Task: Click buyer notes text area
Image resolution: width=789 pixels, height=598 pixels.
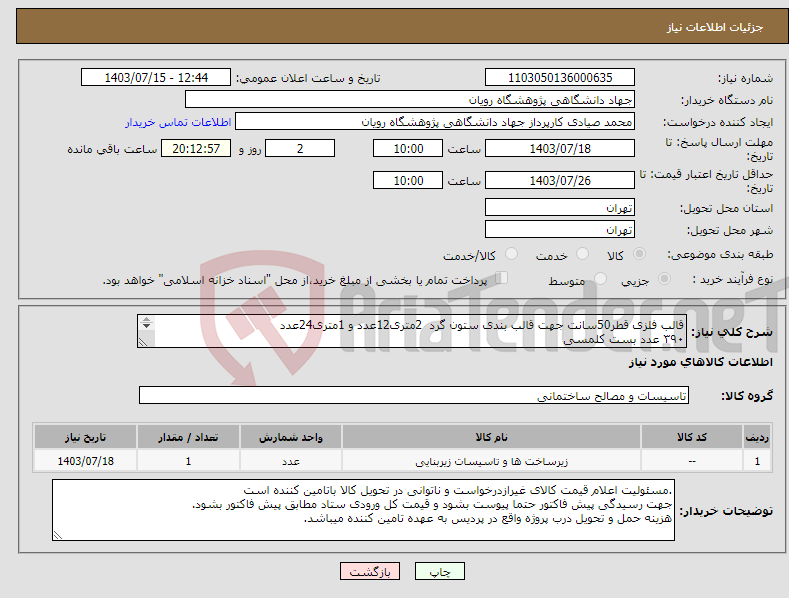Action: [x=363, y=510]
